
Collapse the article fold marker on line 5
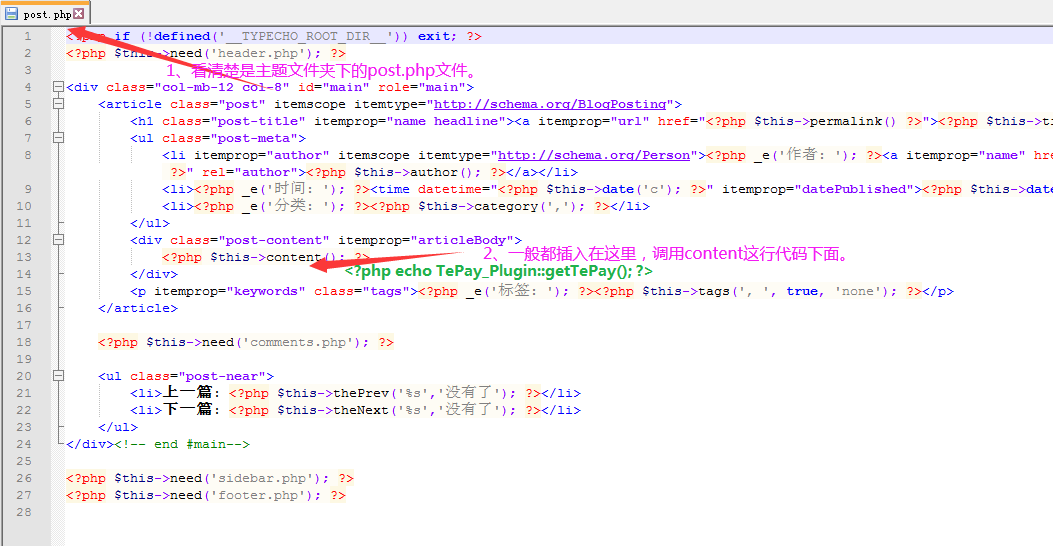58,104
